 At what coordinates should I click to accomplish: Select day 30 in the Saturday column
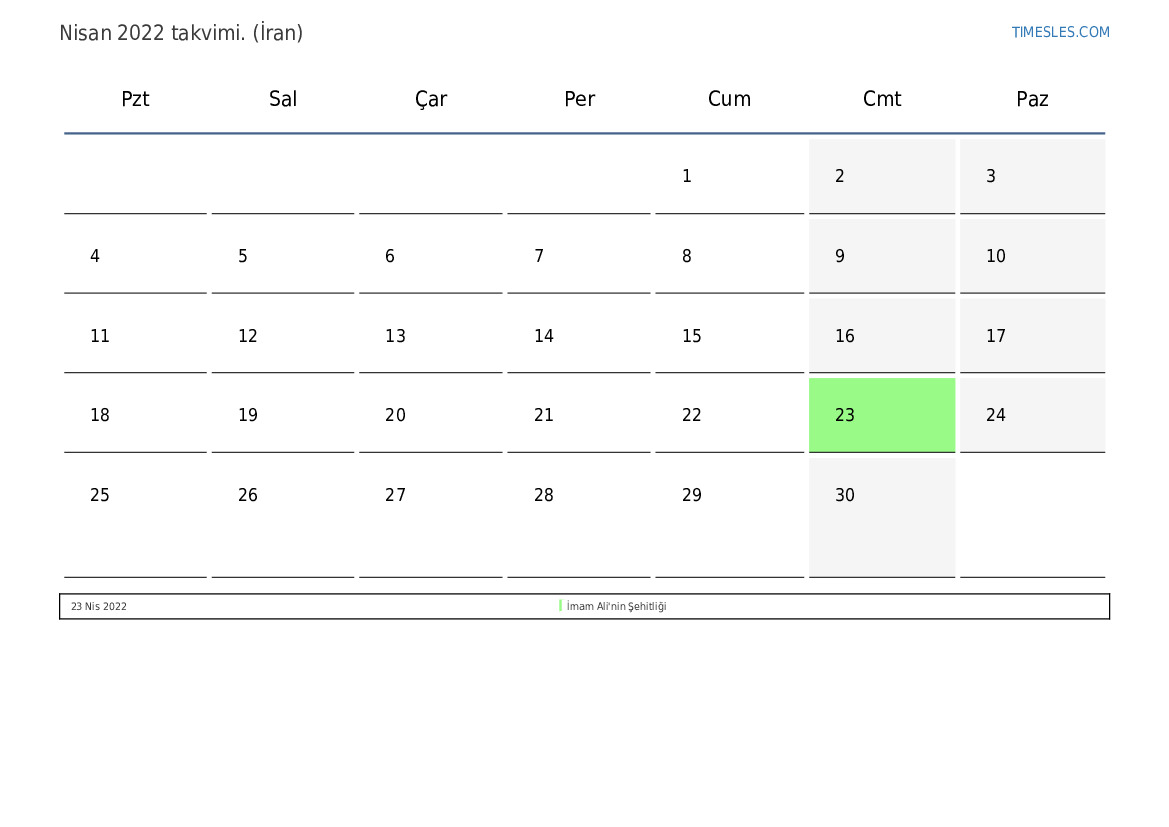[x=845, y=495]
